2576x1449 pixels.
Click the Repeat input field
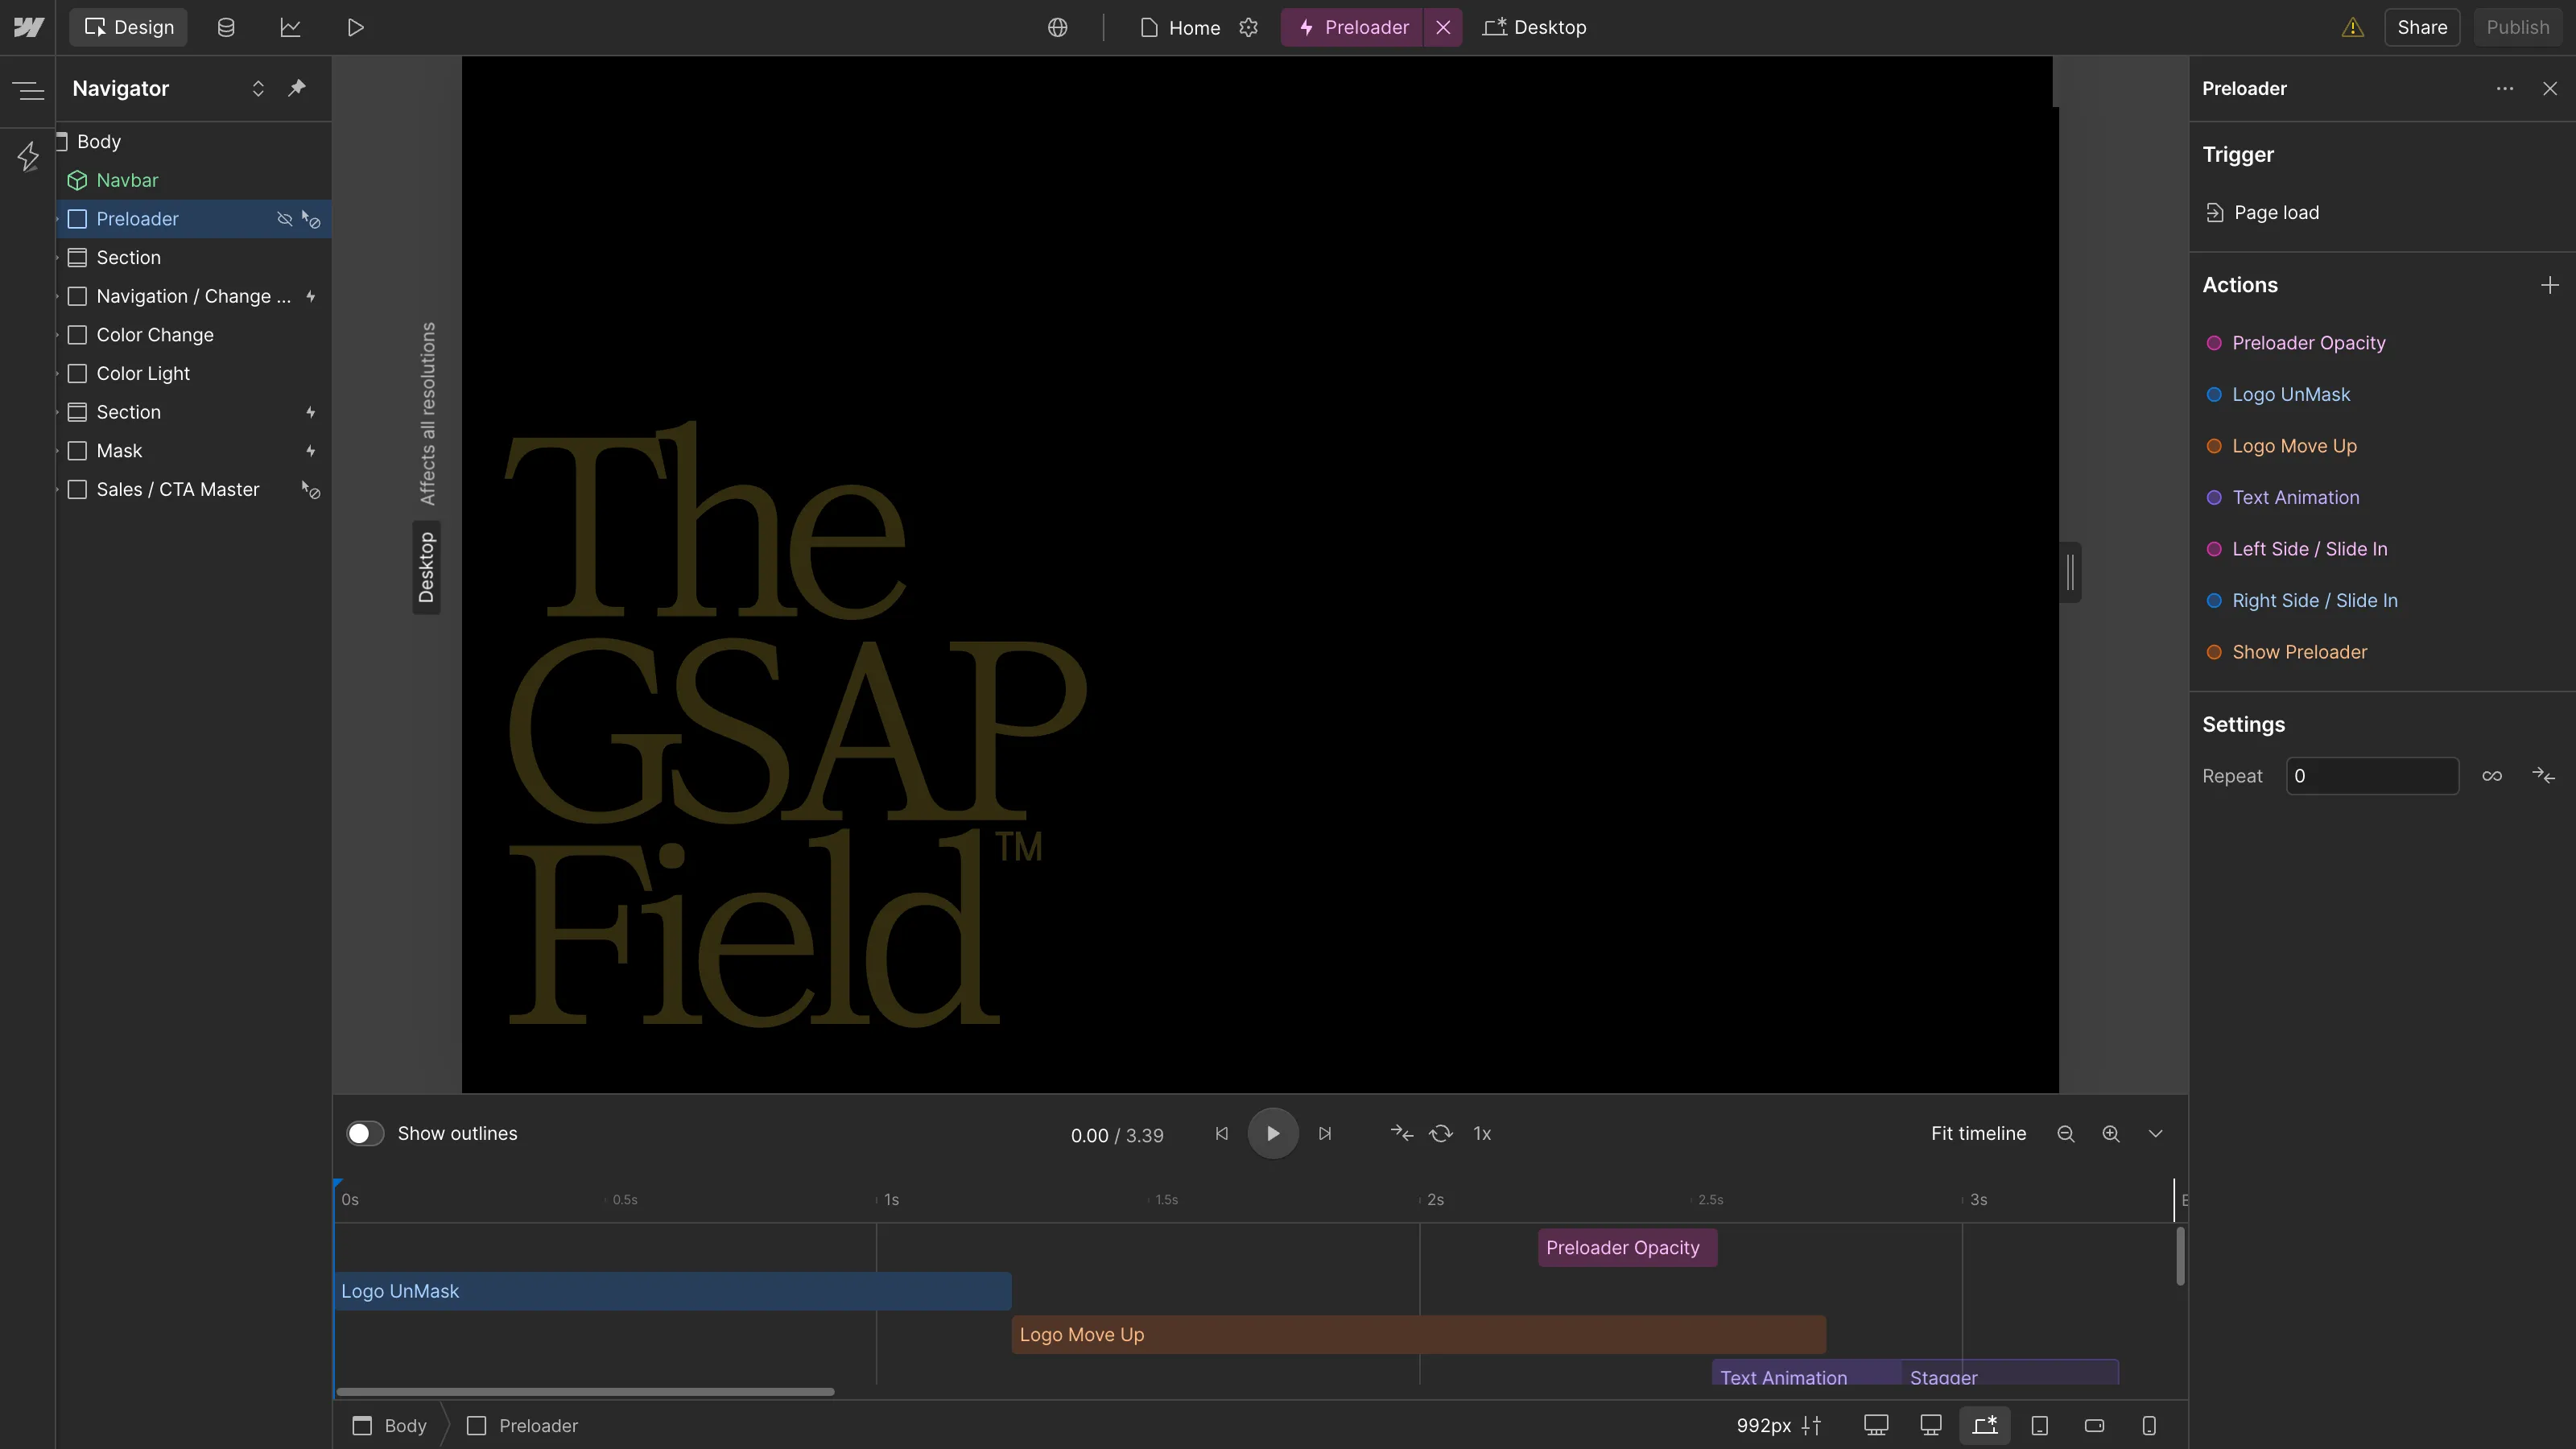tap(2372, 776)
